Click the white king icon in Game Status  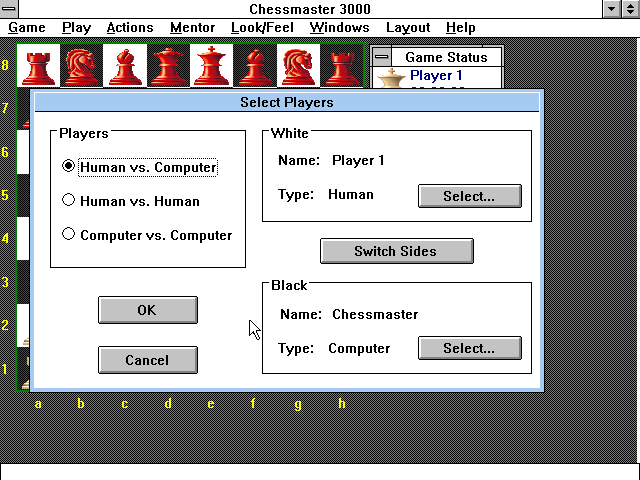point(391,78)
